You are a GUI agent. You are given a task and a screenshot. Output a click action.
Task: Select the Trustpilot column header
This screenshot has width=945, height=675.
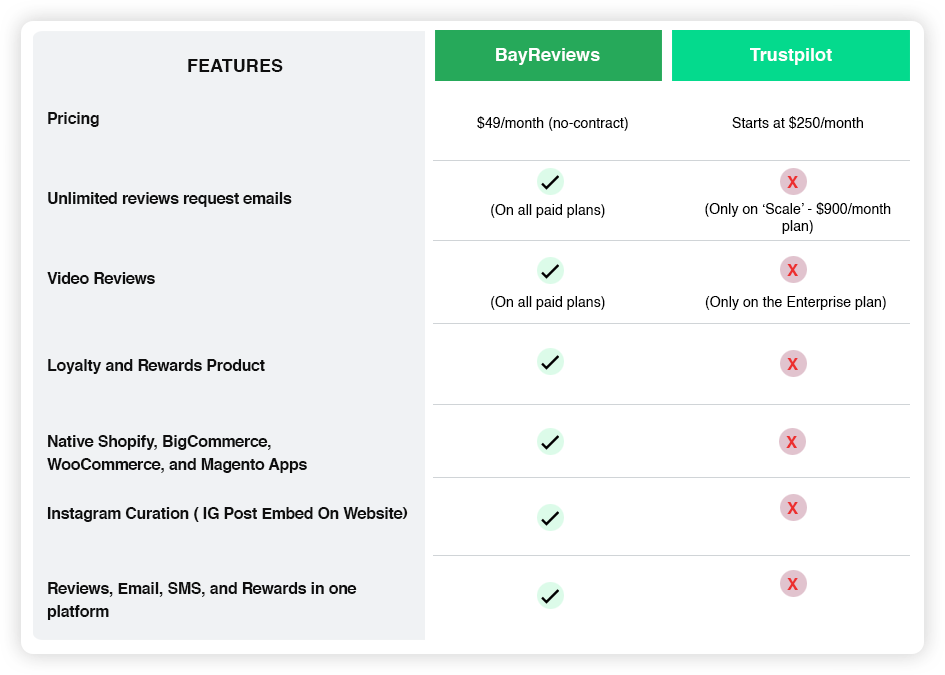click(791, 55)
